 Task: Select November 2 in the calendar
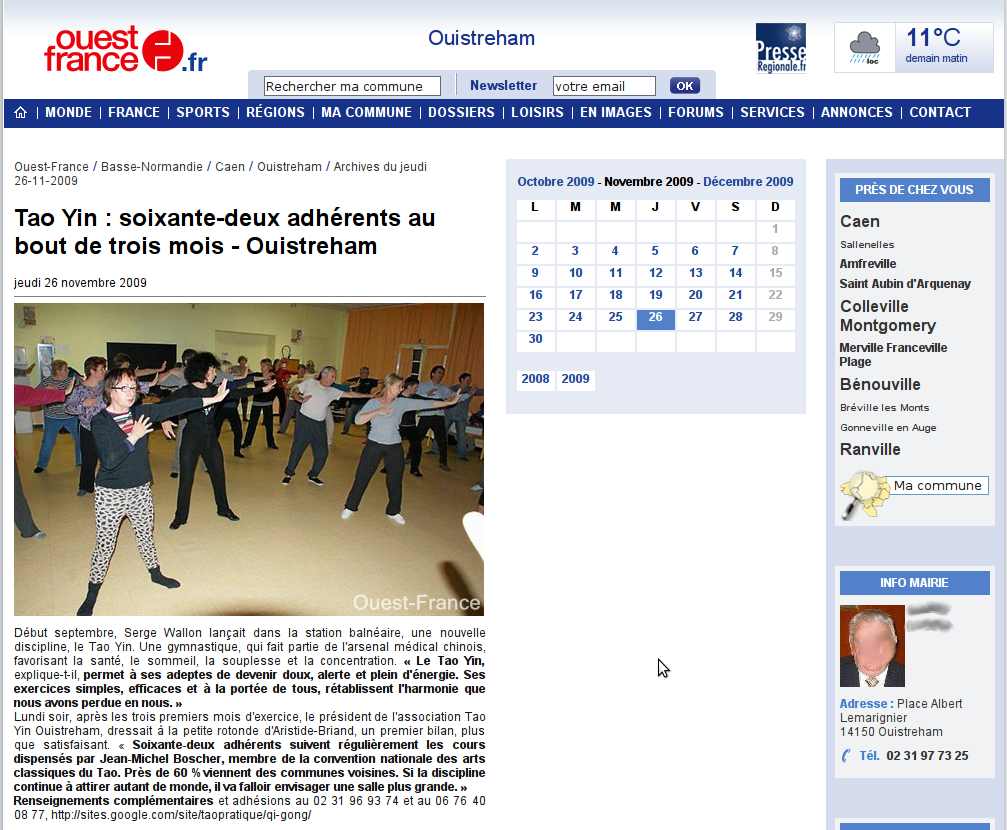535,251
